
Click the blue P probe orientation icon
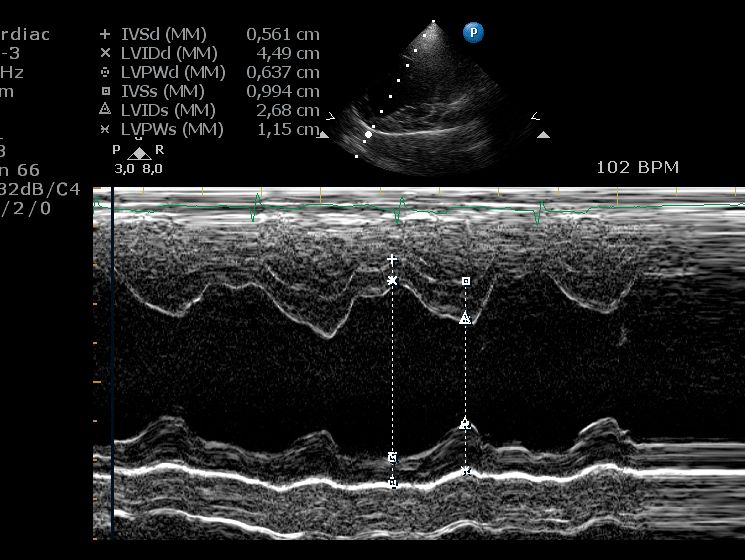[x=473, y=33]
